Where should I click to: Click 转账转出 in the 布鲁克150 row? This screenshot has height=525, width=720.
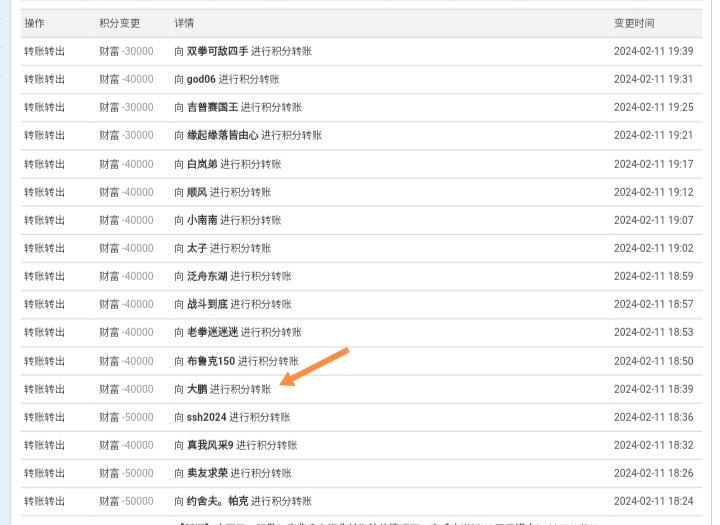pyautogui.click(x=45, y=361)
